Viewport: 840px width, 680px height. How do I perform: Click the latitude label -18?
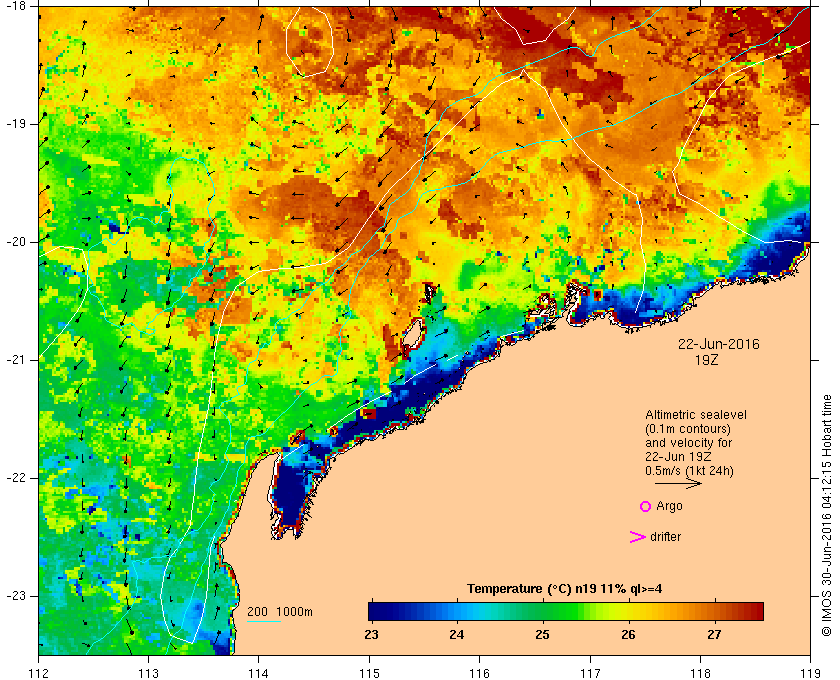point(15,6)
